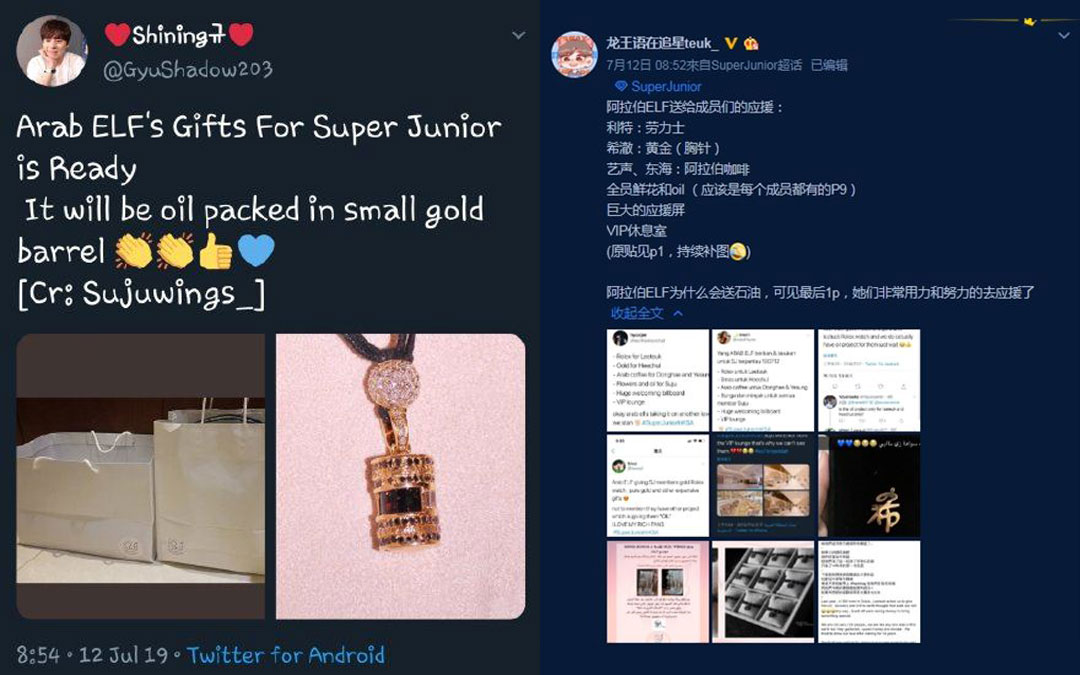This screenshot has height=675, width=1080.
Task: Open first grid image listing Rolex gifts
Action: [x=658, y=380]
